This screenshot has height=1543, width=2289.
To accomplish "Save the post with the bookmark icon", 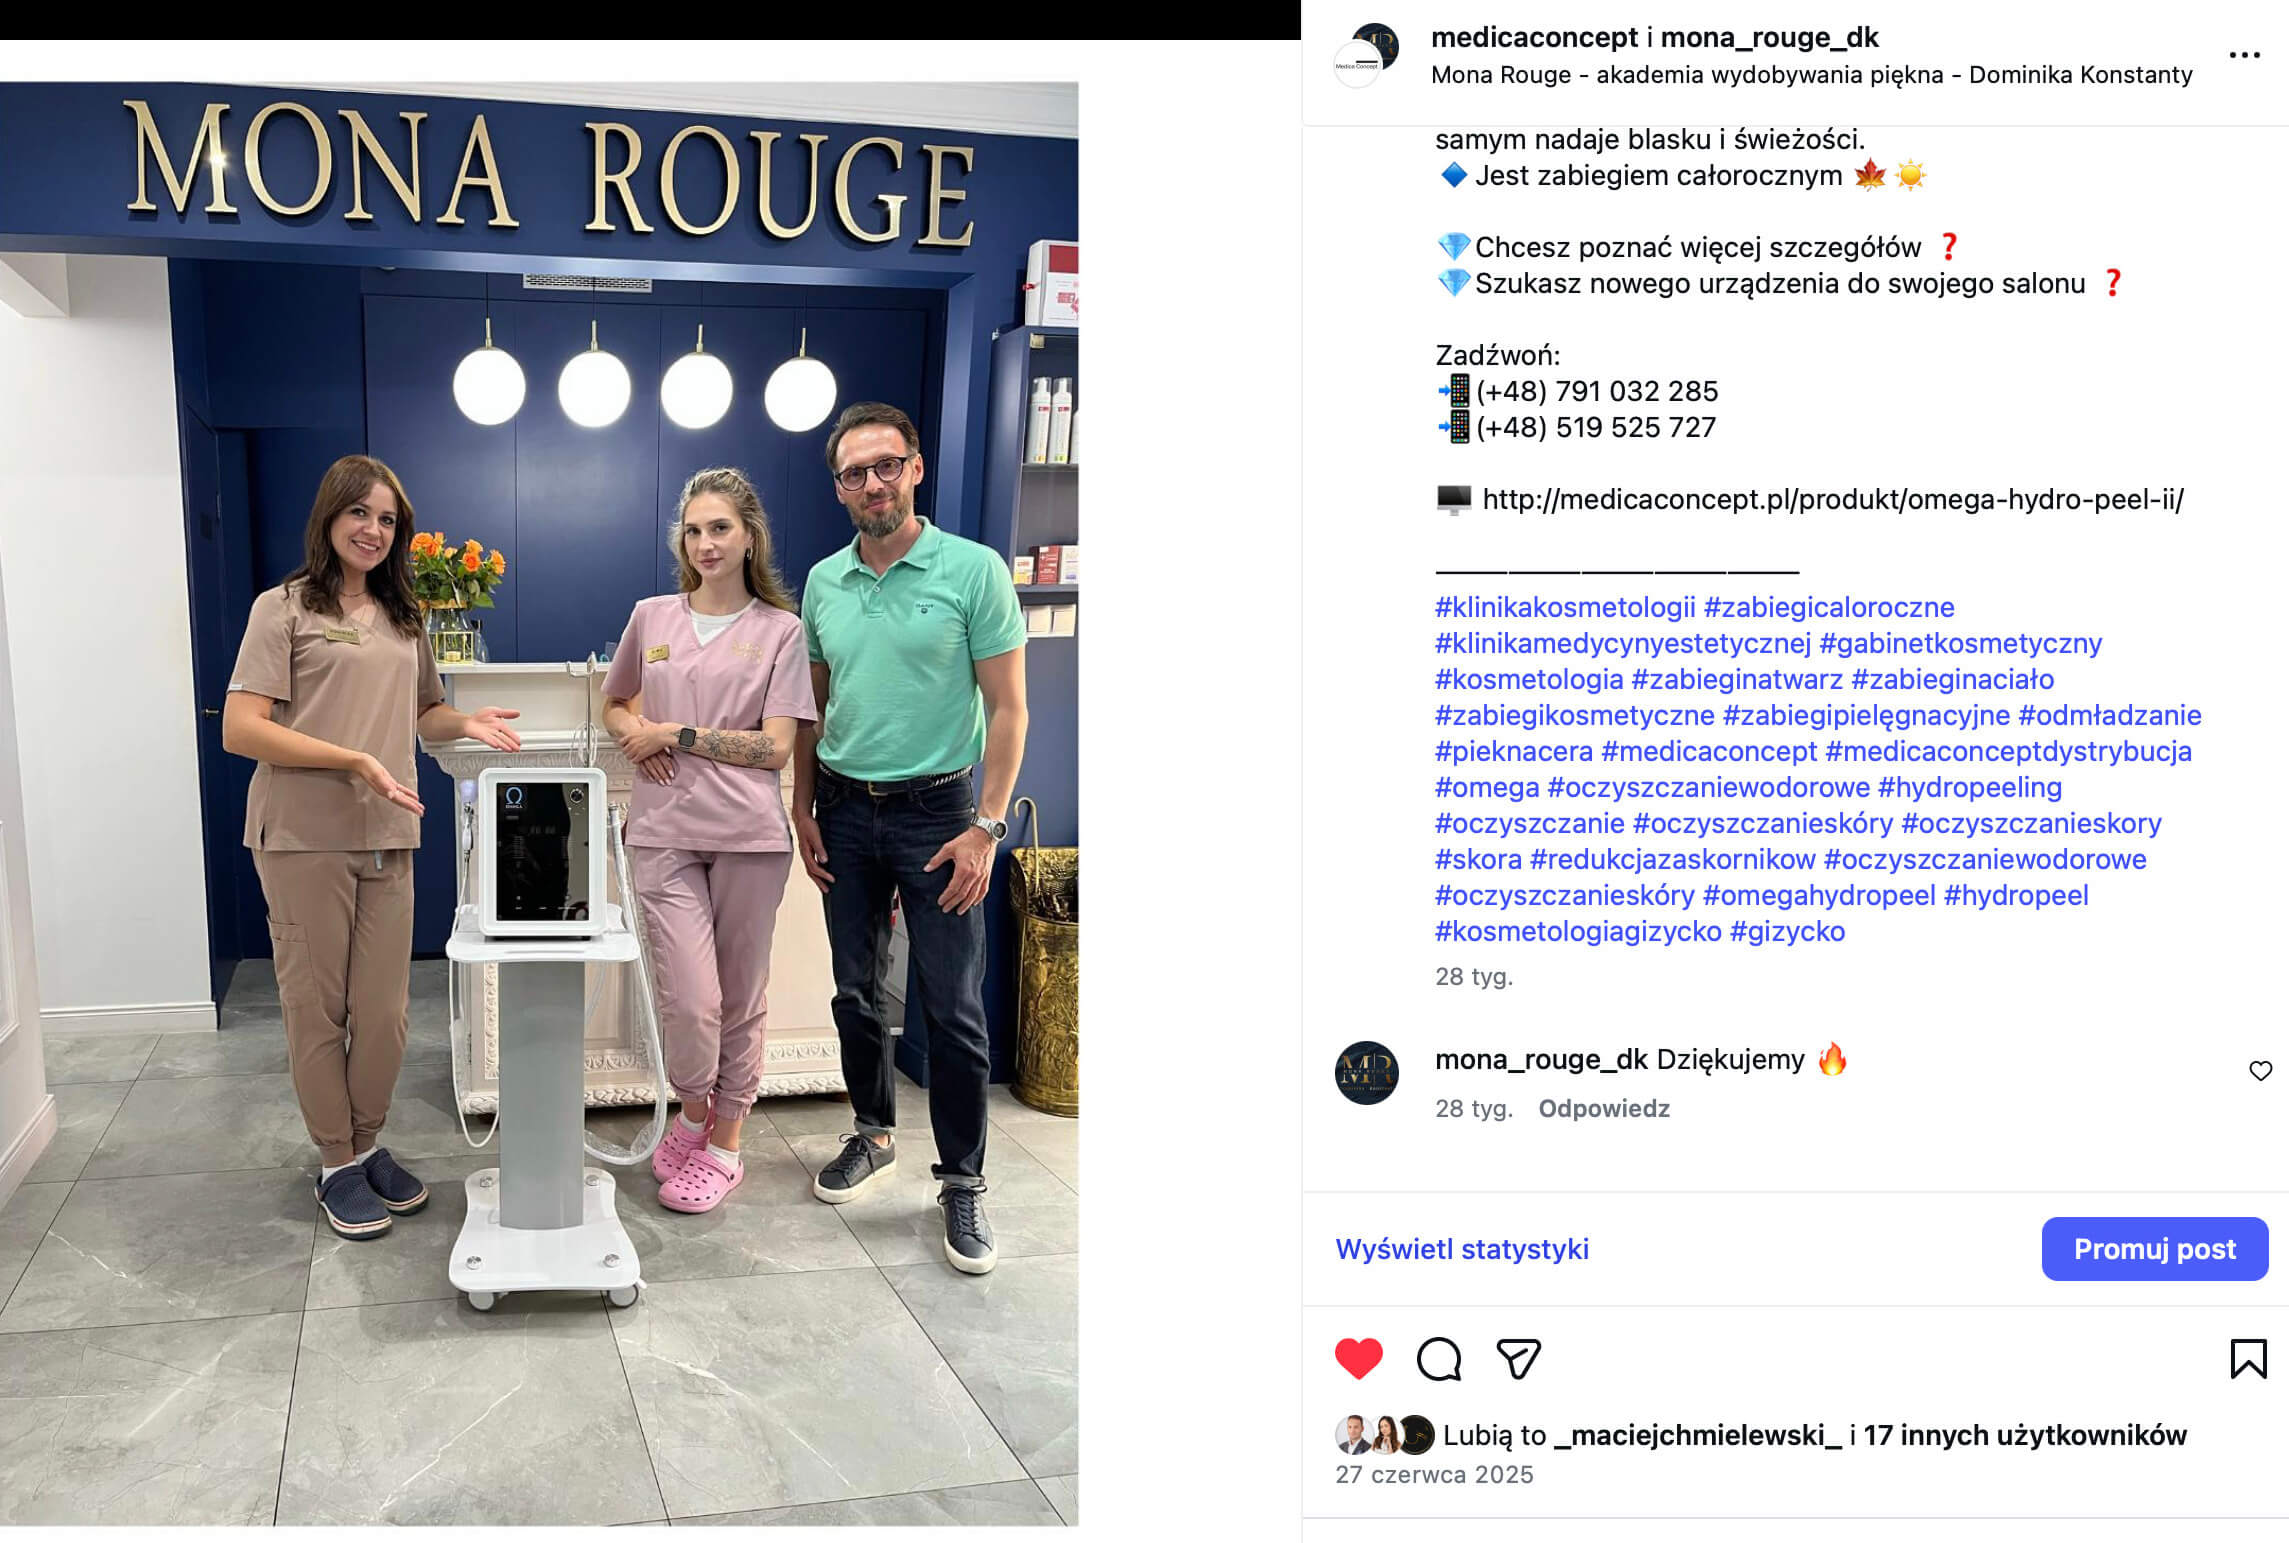I will [x=2248, y=1358].
